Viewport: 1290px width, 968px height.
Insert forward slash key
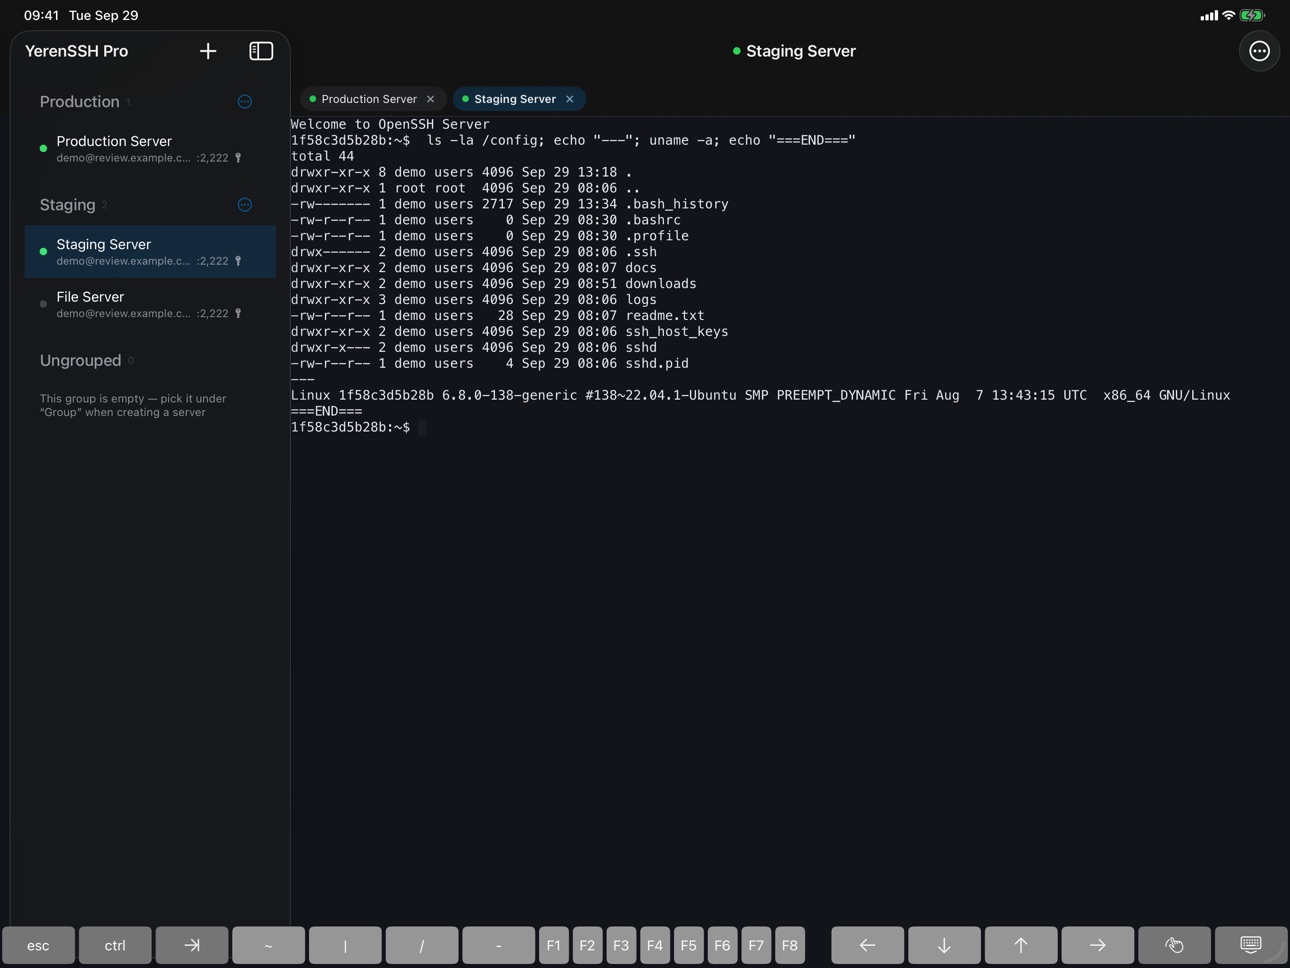point(422,945)
